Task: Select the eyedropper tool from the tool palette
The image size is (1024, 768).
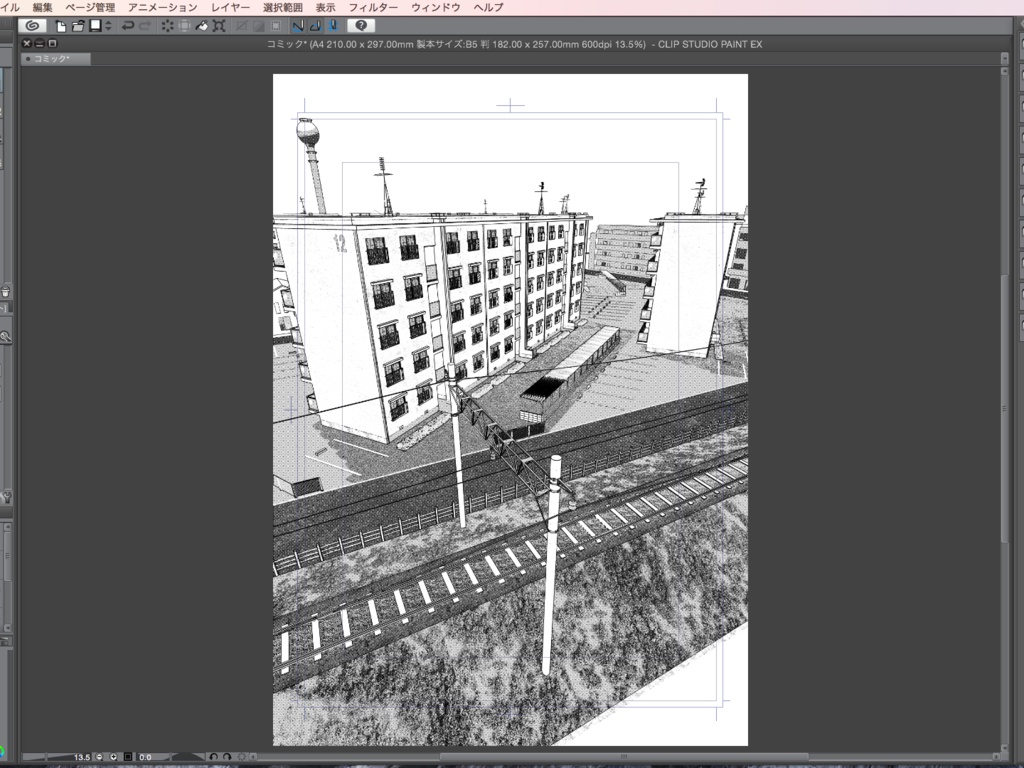Action: point(7,309)
